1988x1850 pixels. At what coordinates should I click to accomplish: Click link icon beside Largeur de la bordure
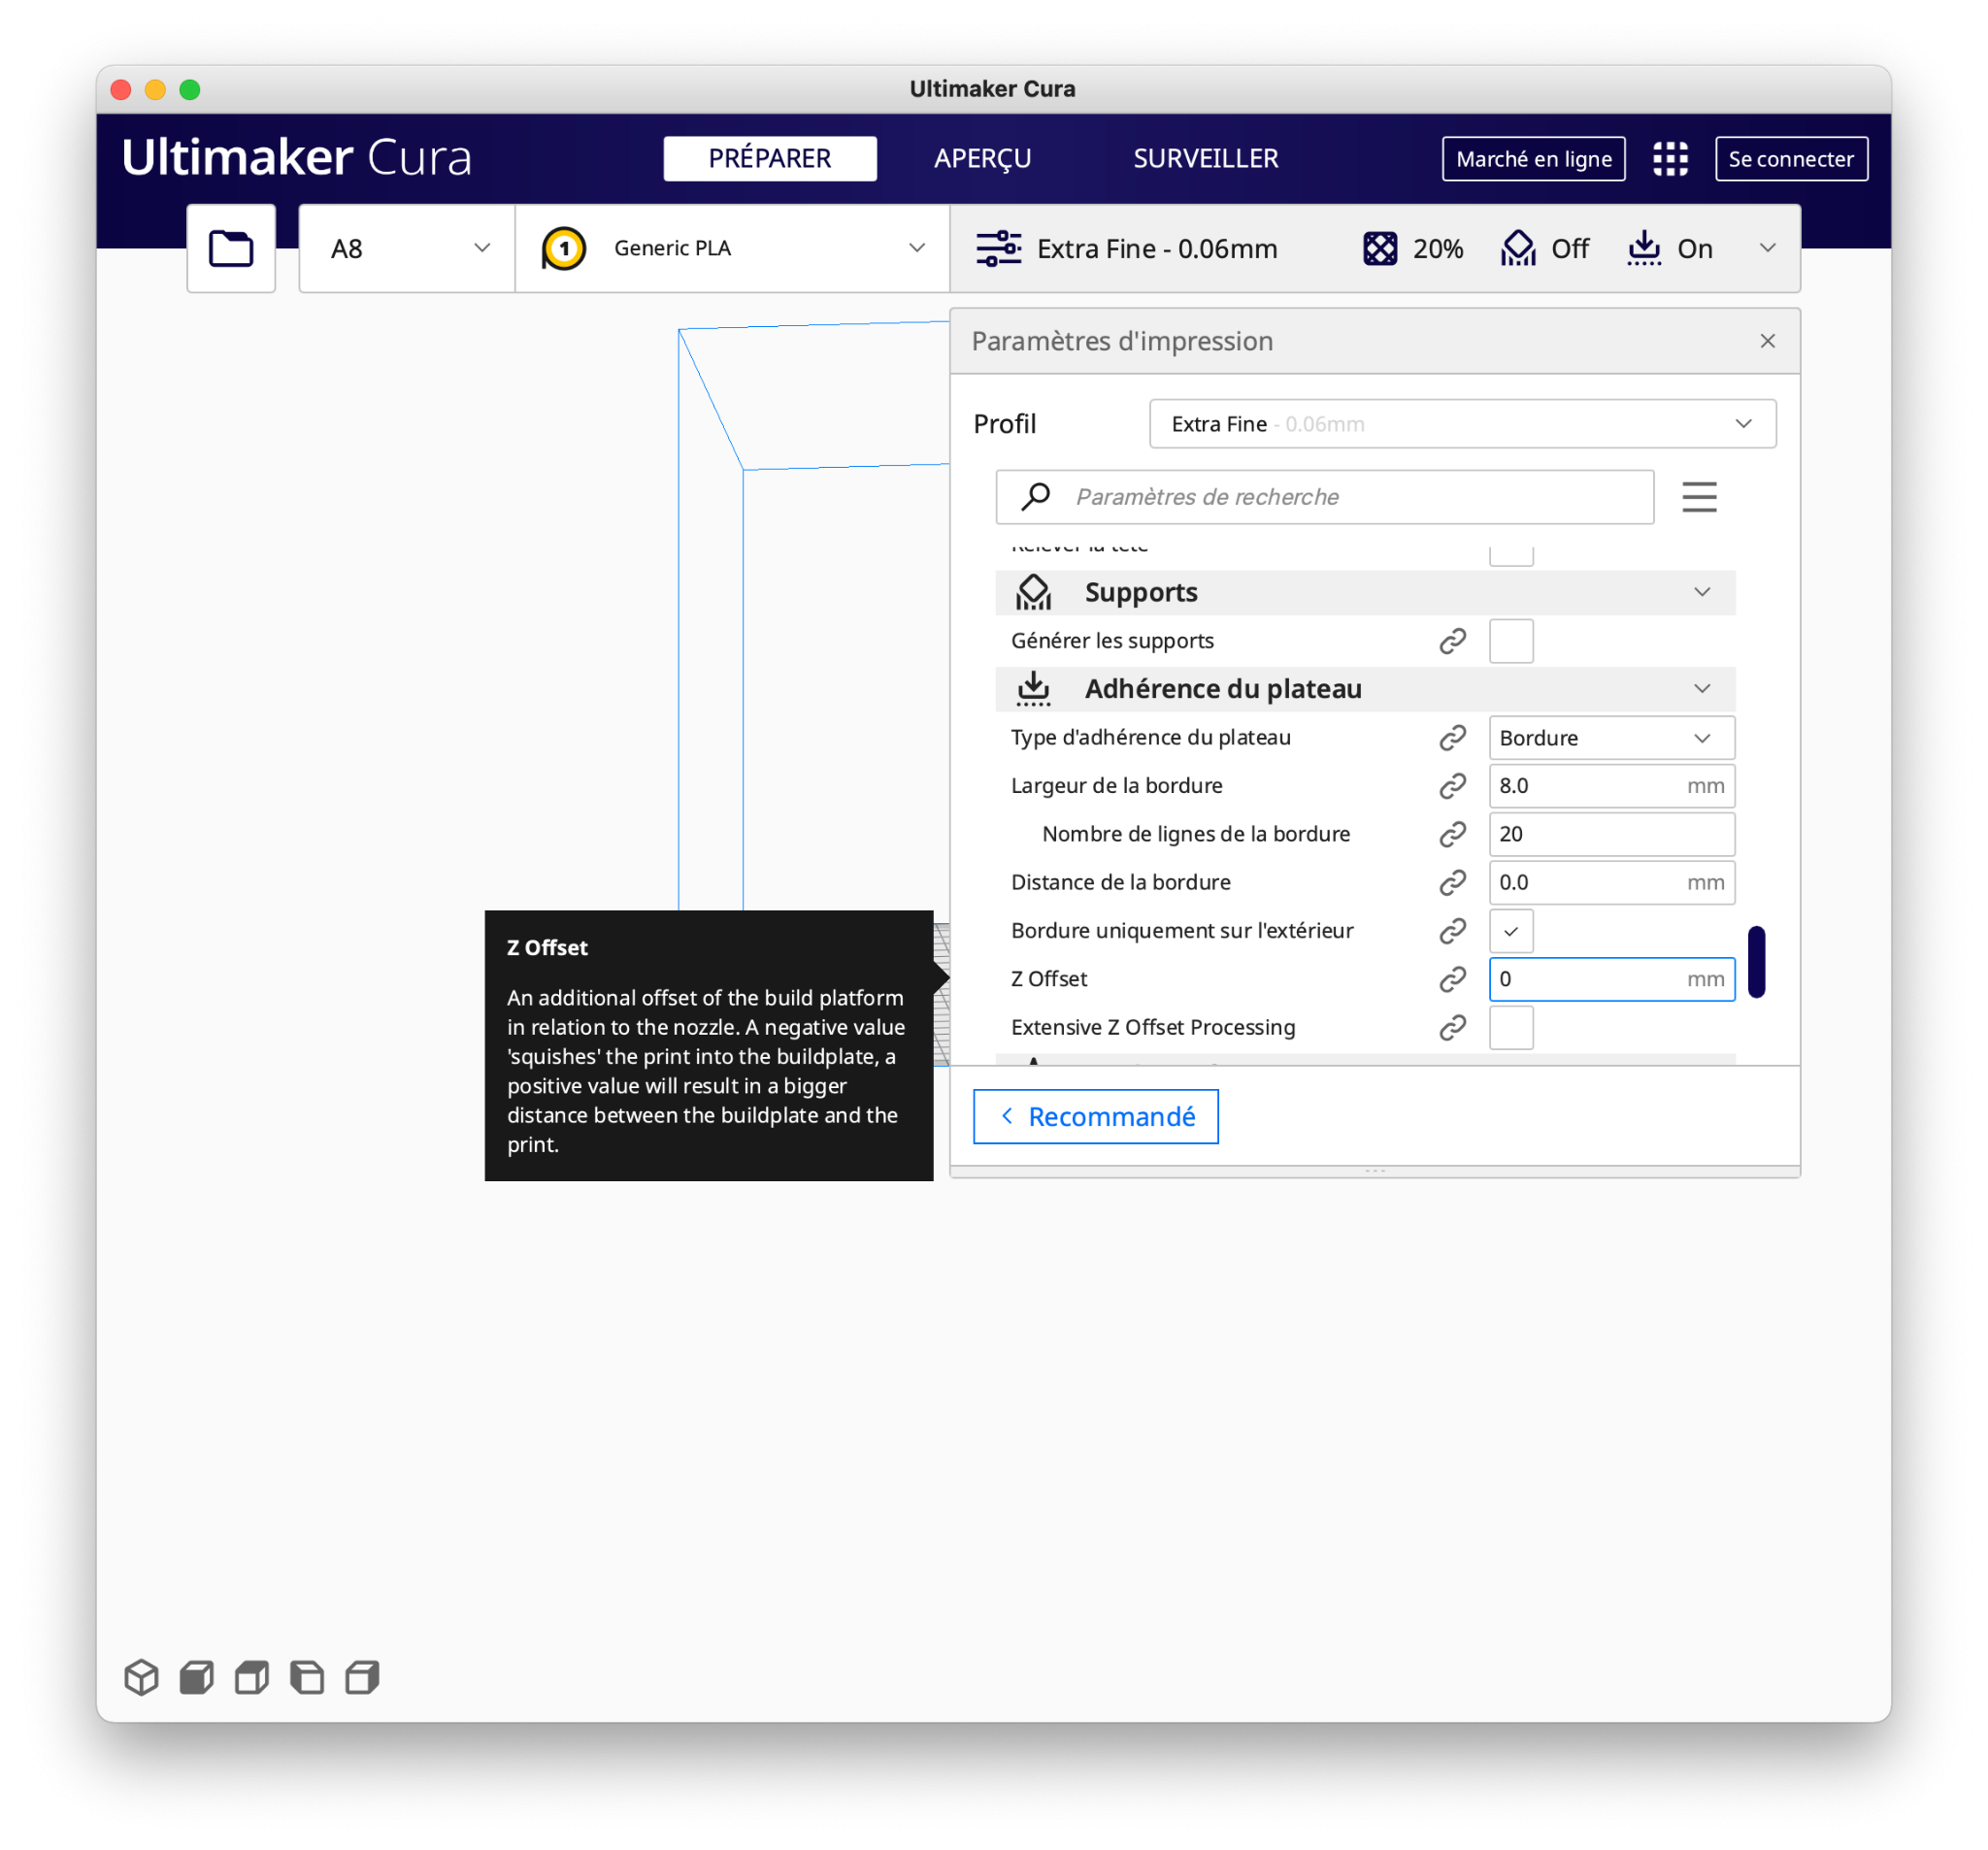click(1452, 786)
